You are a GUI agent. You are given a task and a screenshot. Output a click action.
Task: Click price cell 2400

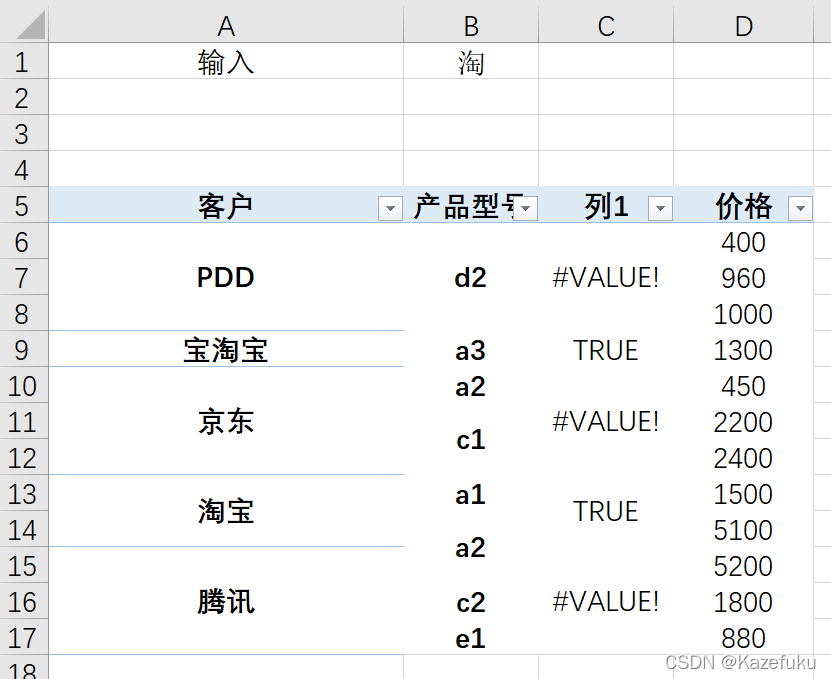coord(744,457)
